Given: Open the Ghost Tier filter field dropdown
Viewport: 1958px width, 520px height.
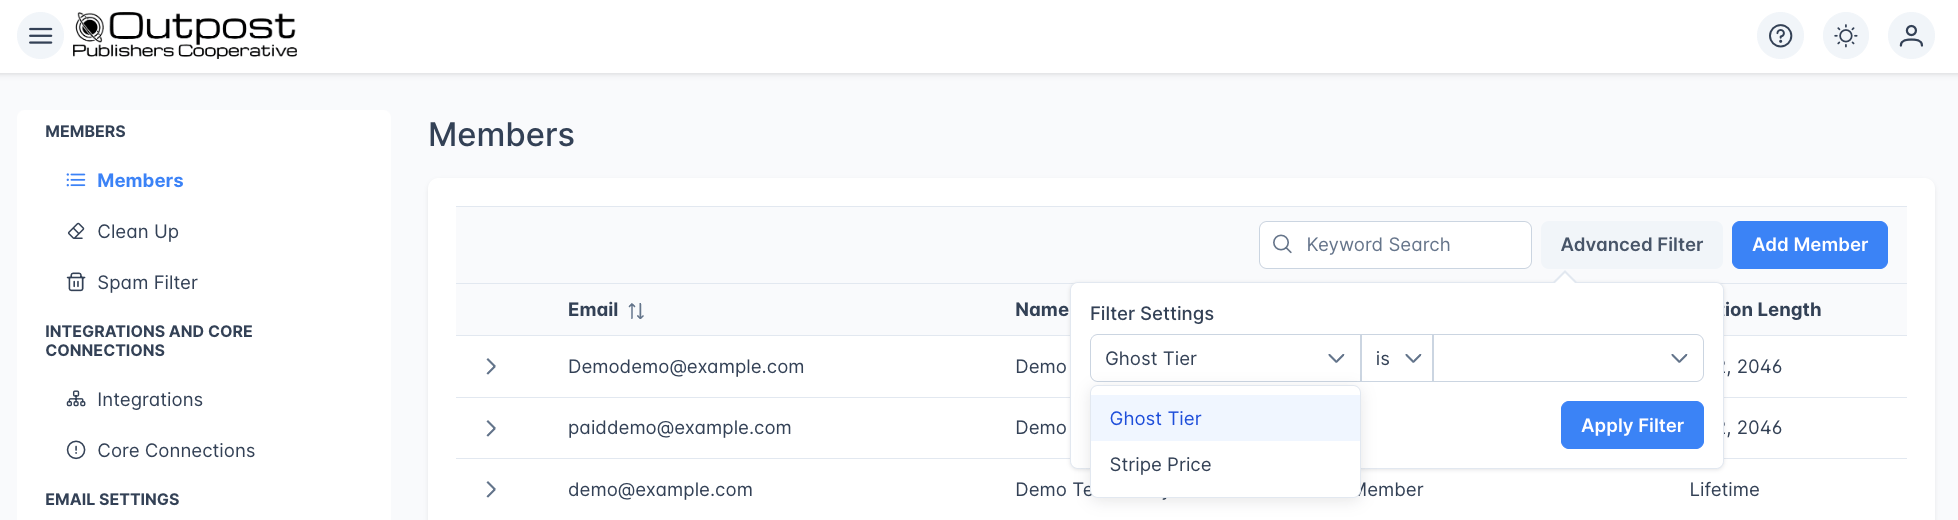Looking at the screenshot, I should (x=1225, y=358).
